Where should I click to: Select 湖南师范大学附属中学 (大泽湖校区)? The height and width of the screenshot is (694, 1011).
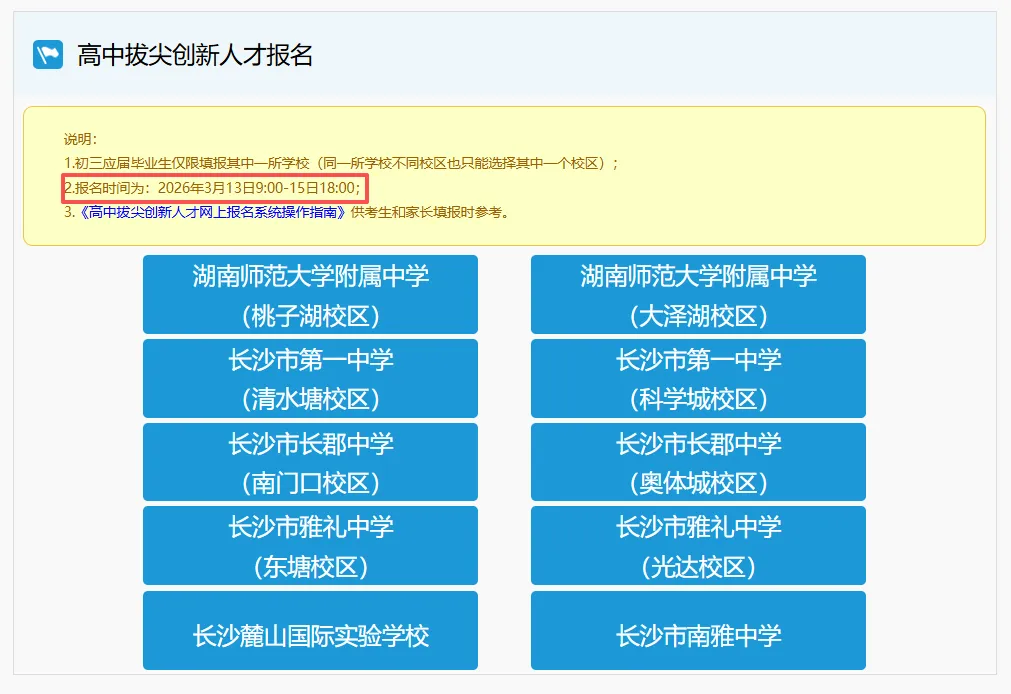point(698,295)
